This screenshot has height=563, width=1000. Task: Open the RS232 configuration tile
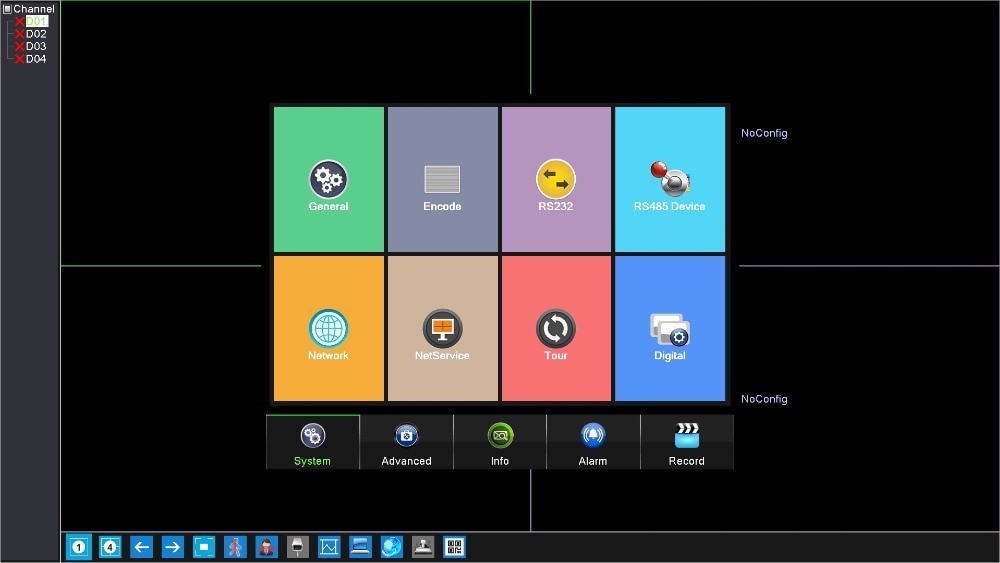tap(556, 179)
